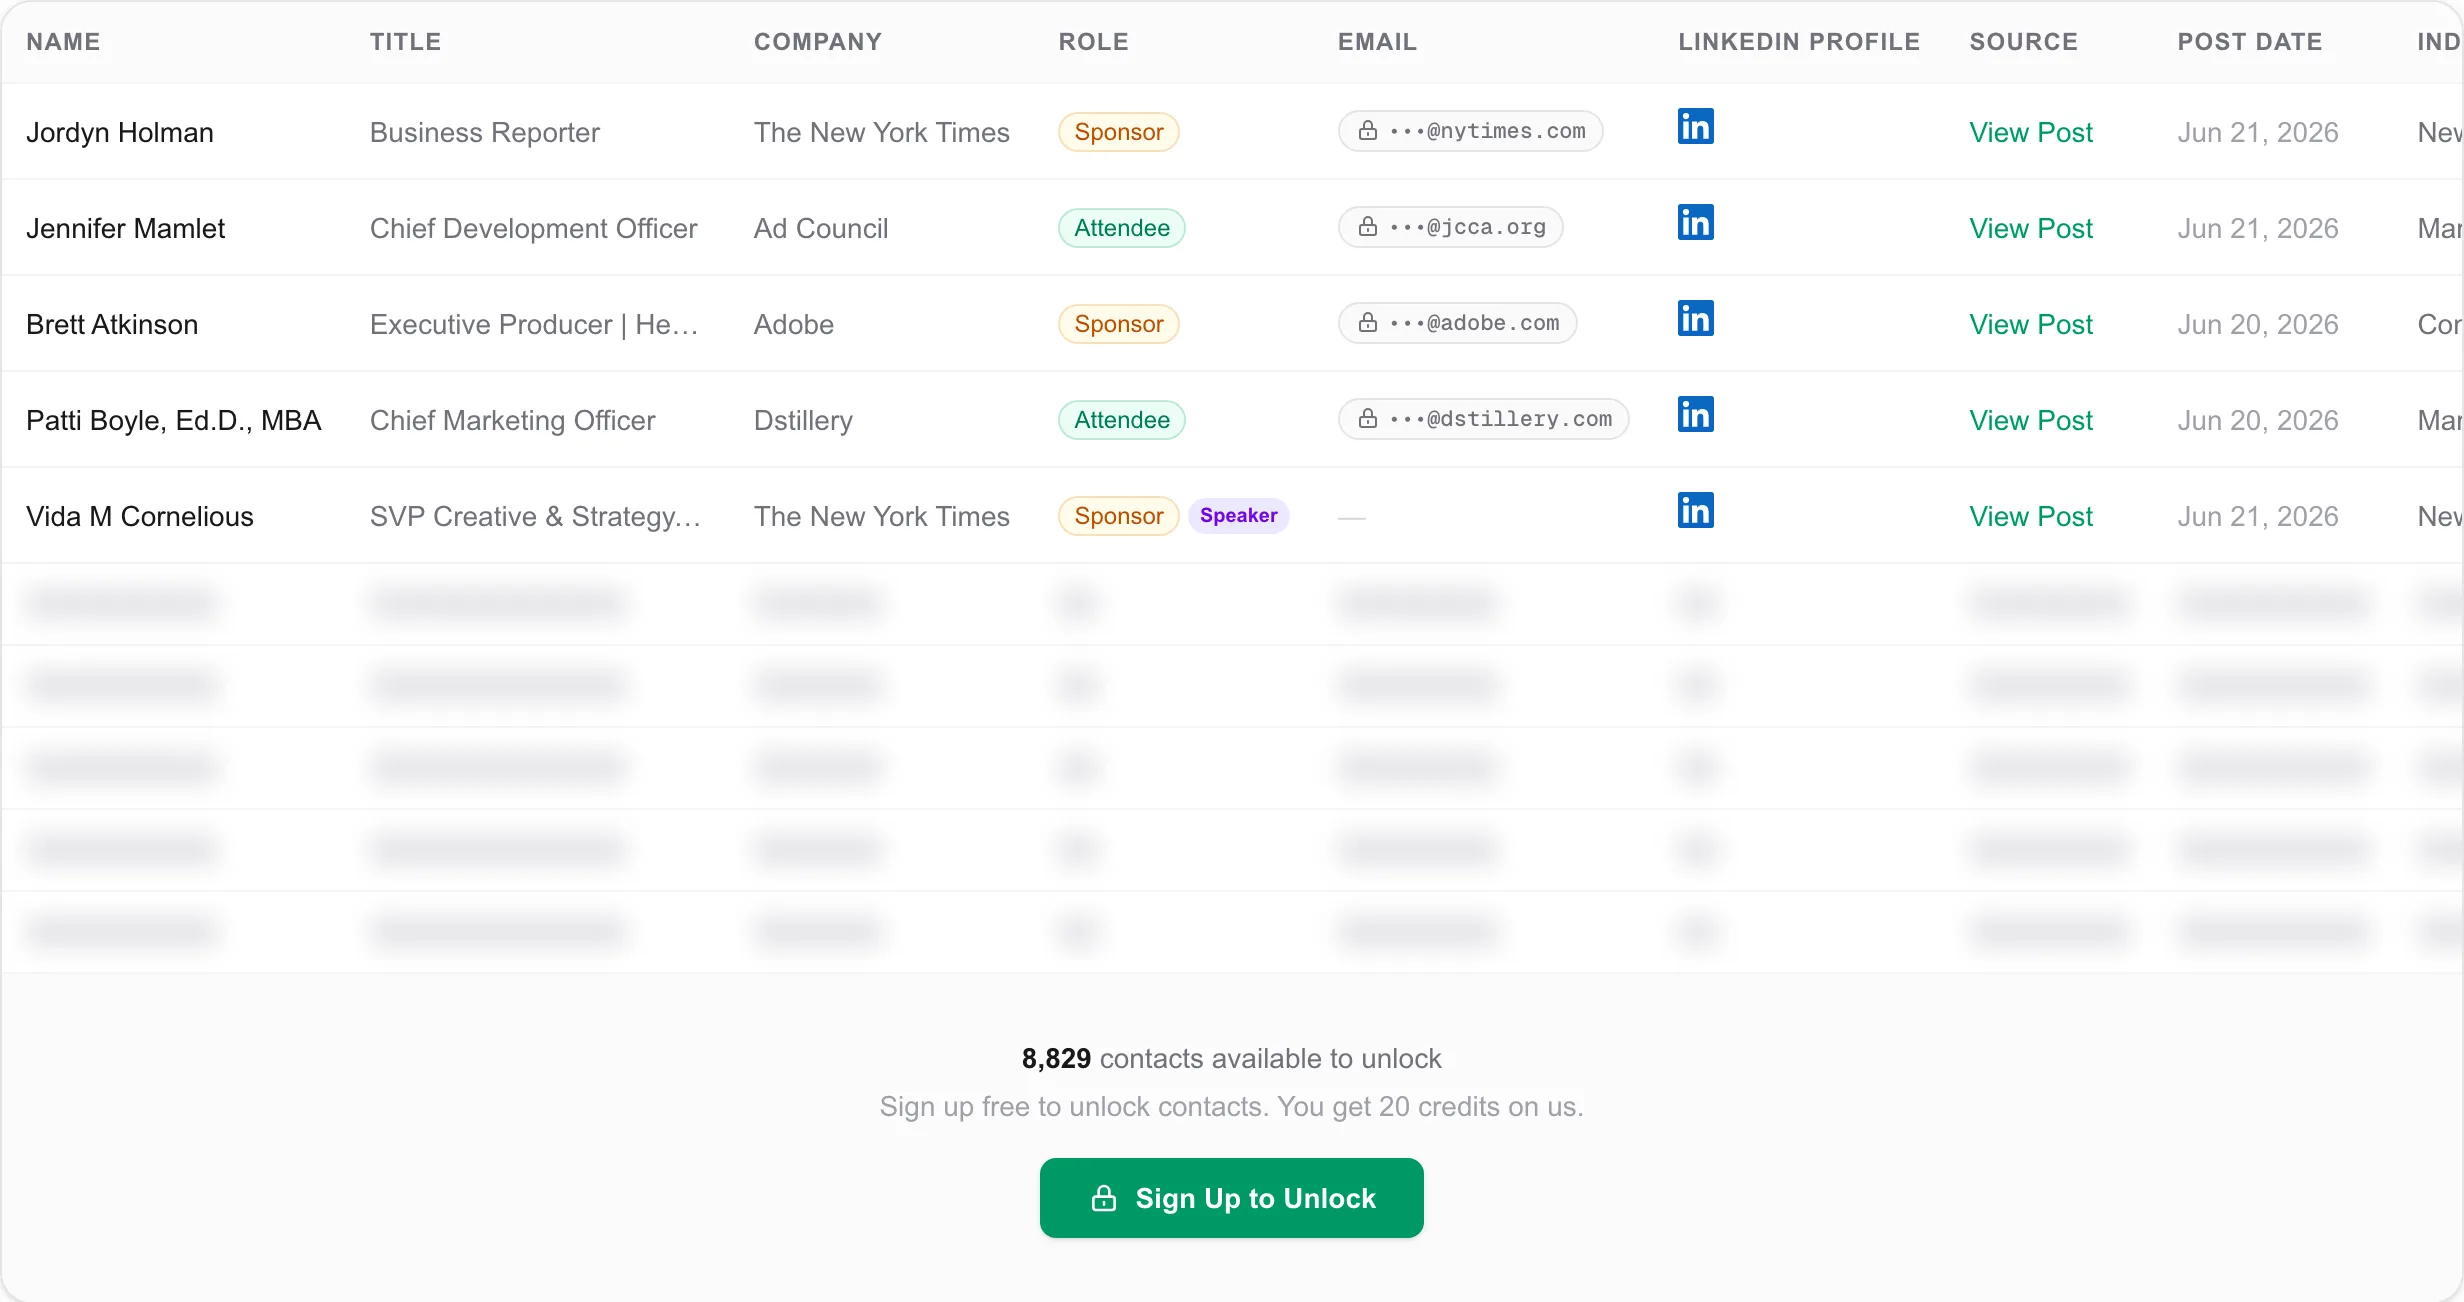
Task: Click the EMAIL column header
Action: (1377, 42)
